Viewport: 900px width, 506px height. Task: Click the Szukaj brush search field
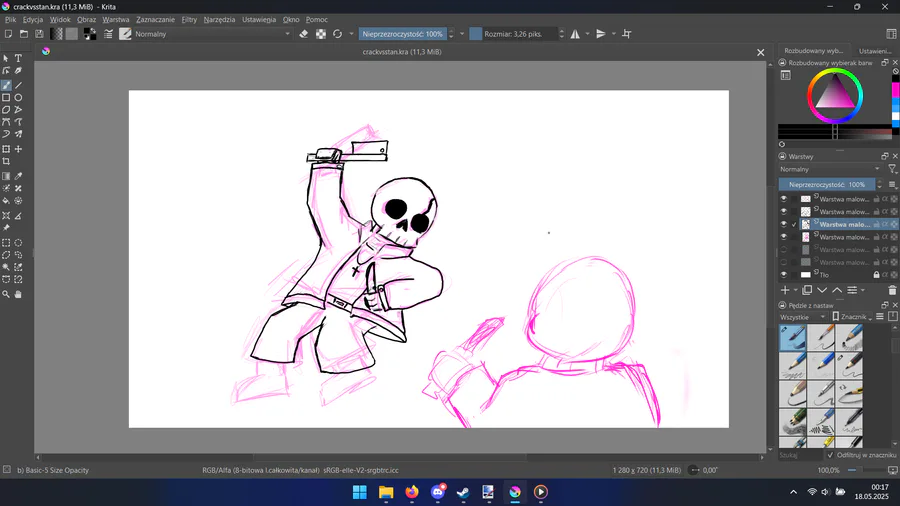pyautogui.click(x=801, y=455)
